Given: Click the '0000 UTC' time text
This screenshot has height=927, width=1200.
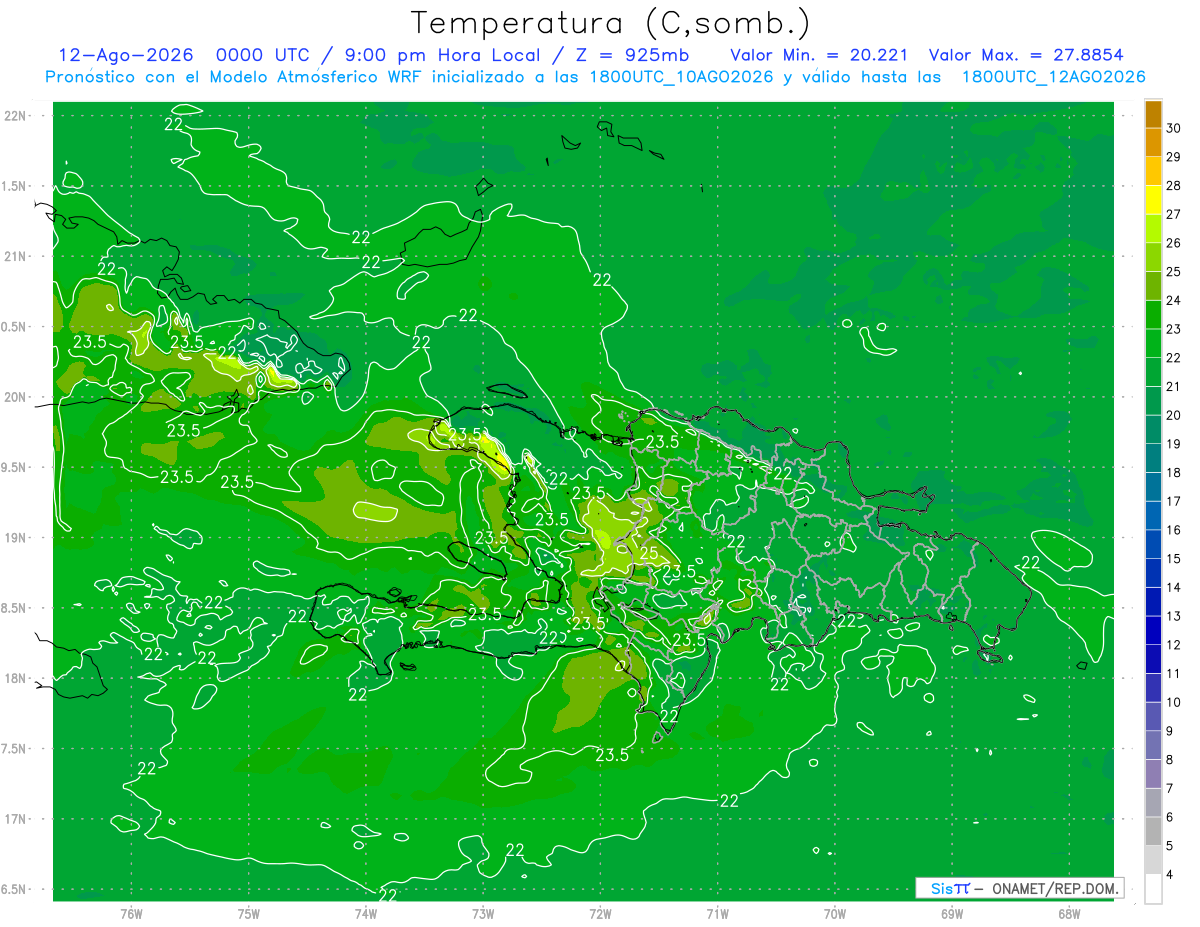Looking at the screenshot, I should (x=262, y=55).
